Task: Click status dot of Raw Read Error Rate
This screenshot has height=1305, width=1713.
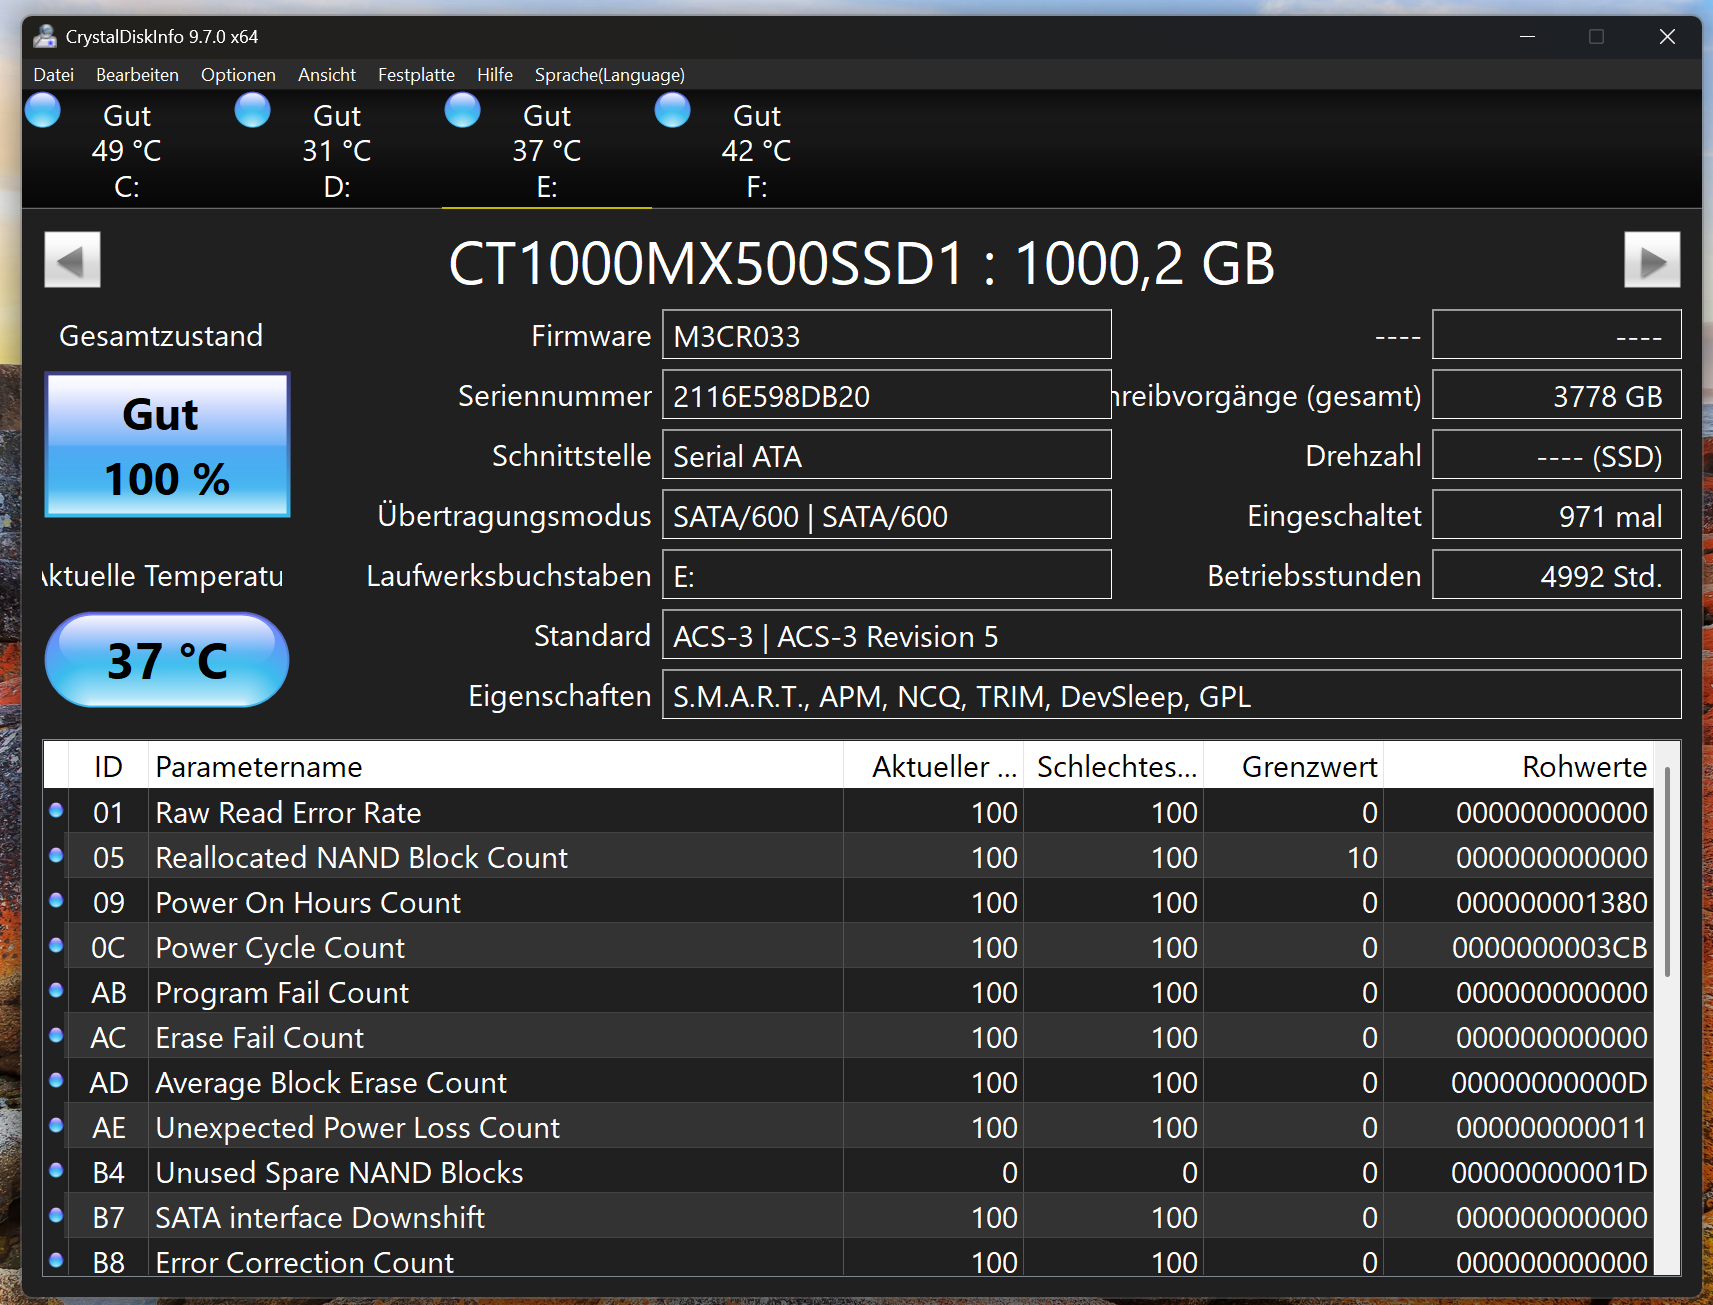Action: point(56,810)
